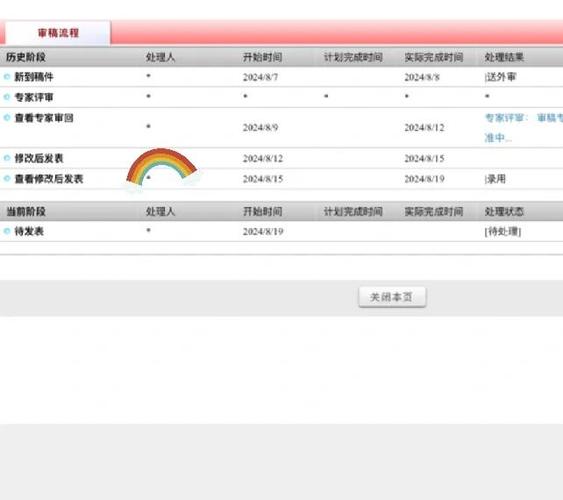563x500 pixels.
Task: Select the 新到稿件 stage row text
Action: (34, 77)
